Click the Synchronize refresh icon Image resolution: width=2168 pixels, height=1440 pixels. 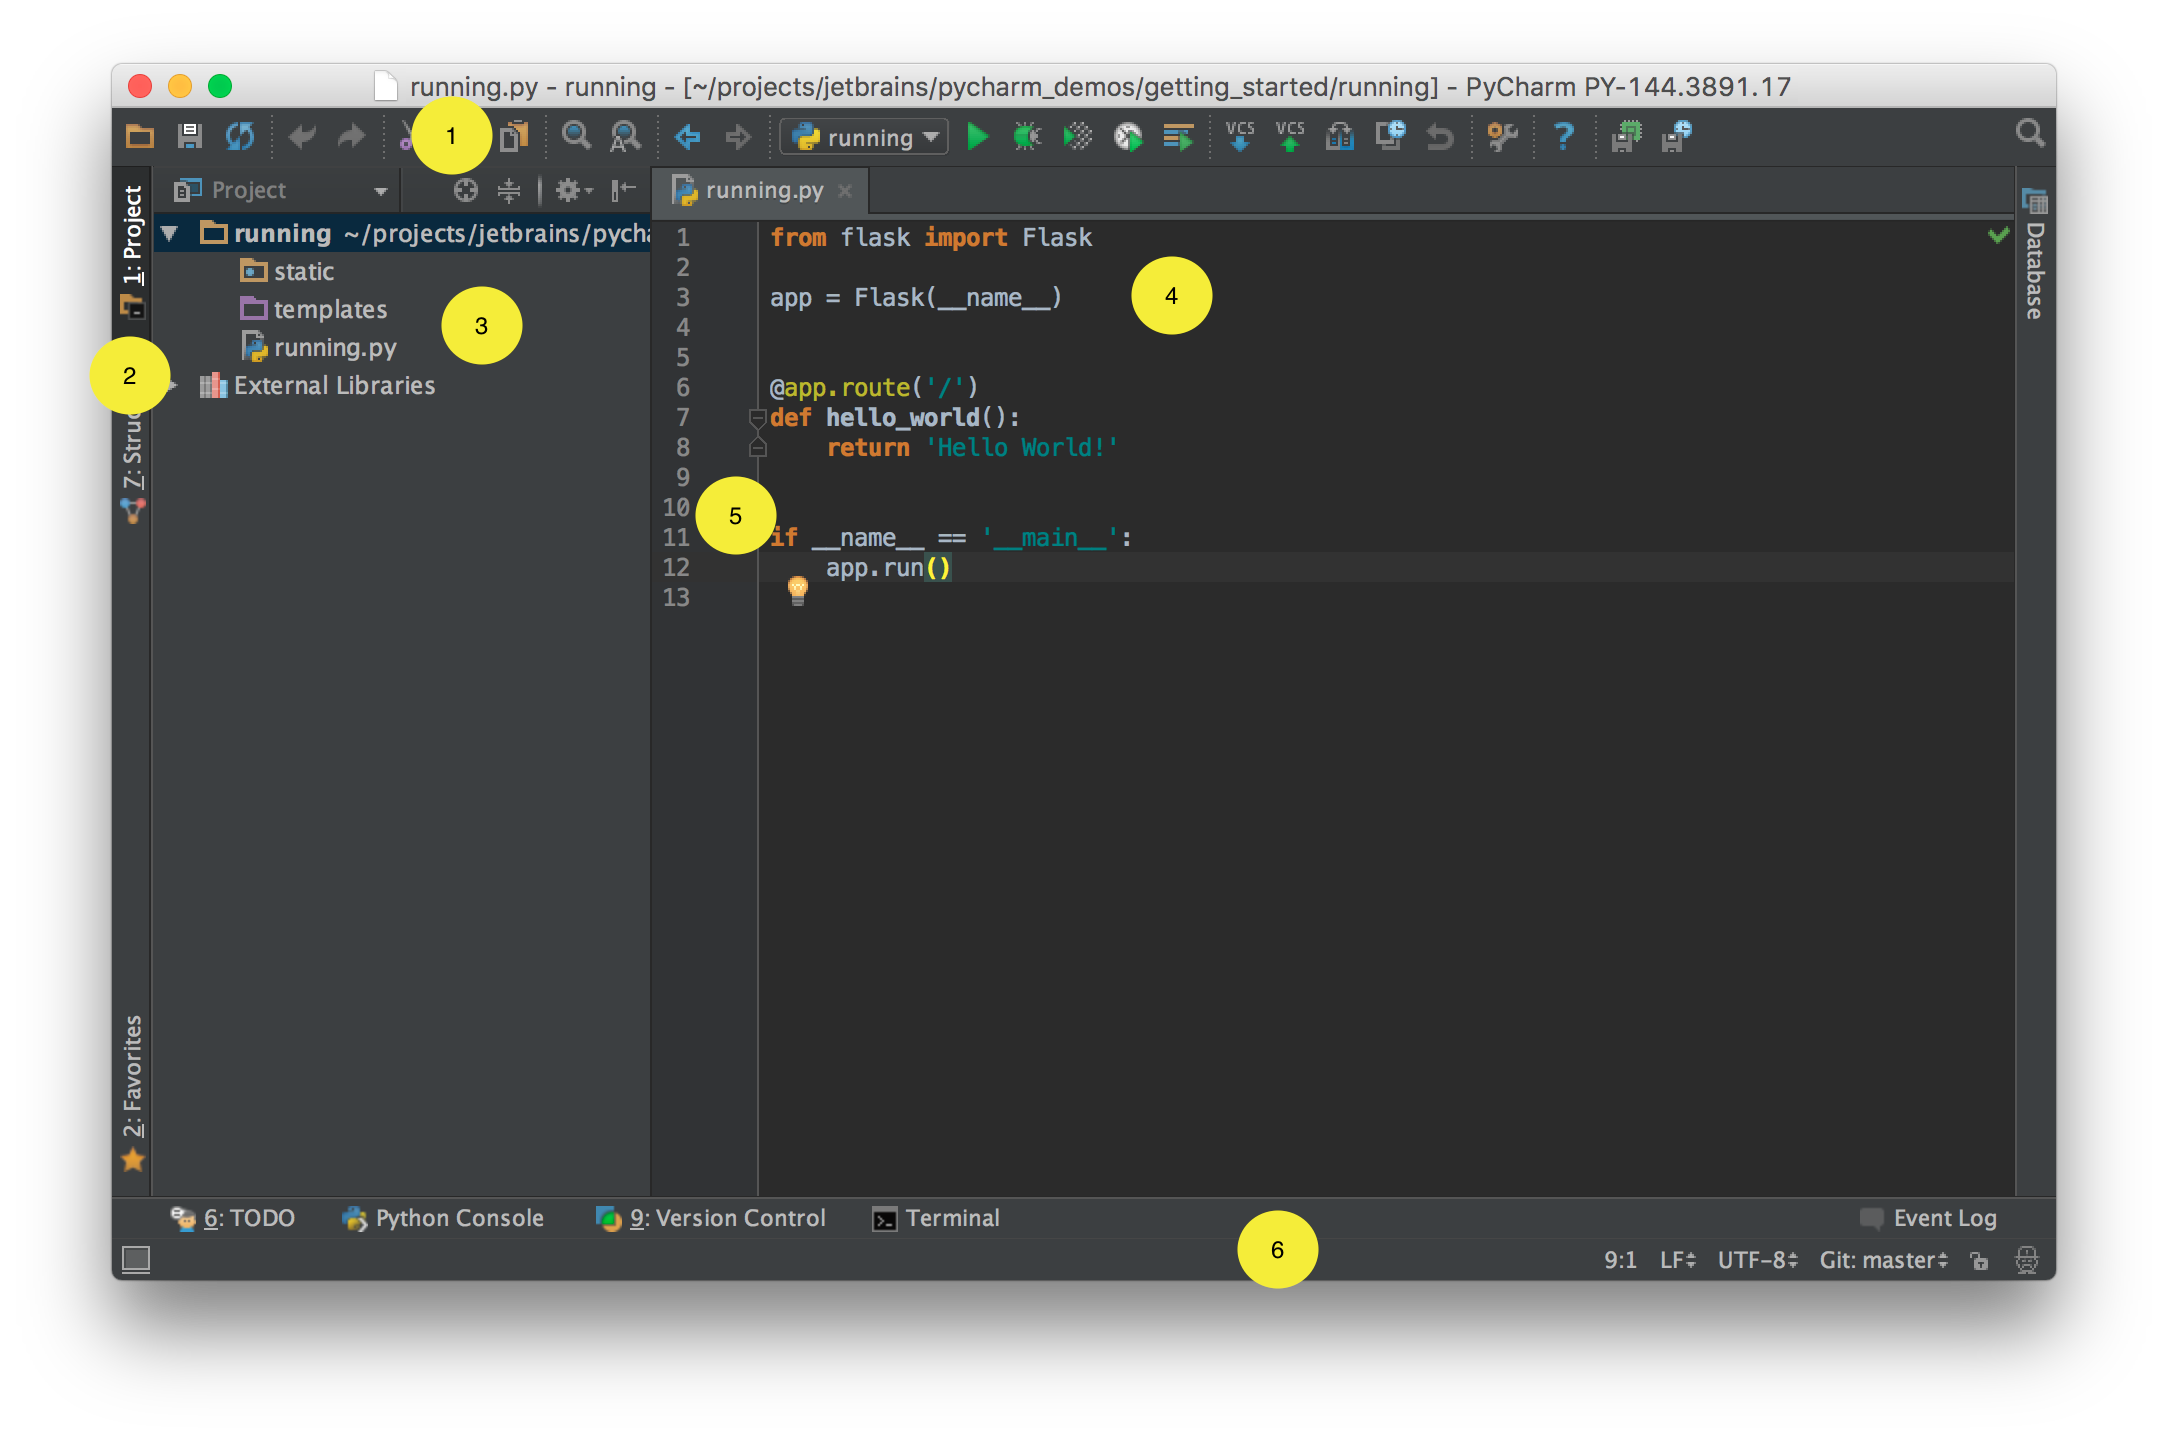click(x=240, y=137)
